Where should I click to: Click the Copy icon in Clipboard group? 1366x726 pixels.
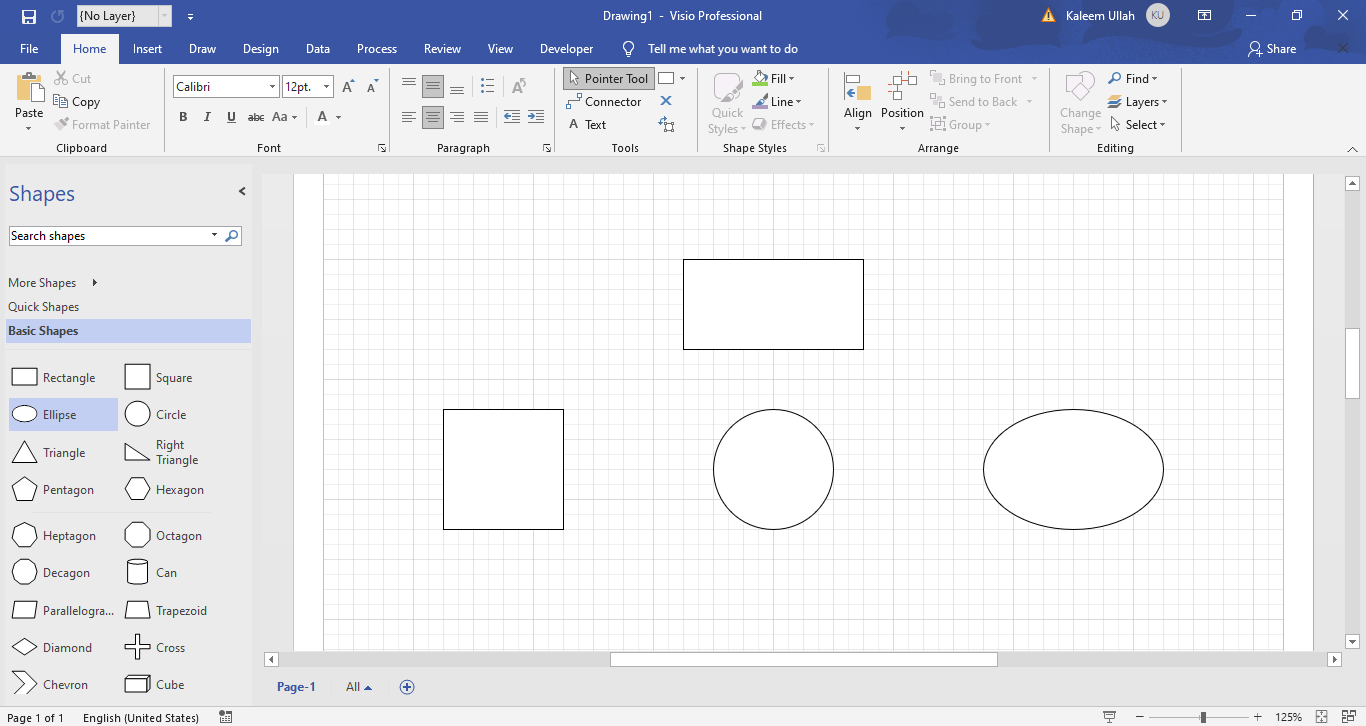tap(60, 101)
